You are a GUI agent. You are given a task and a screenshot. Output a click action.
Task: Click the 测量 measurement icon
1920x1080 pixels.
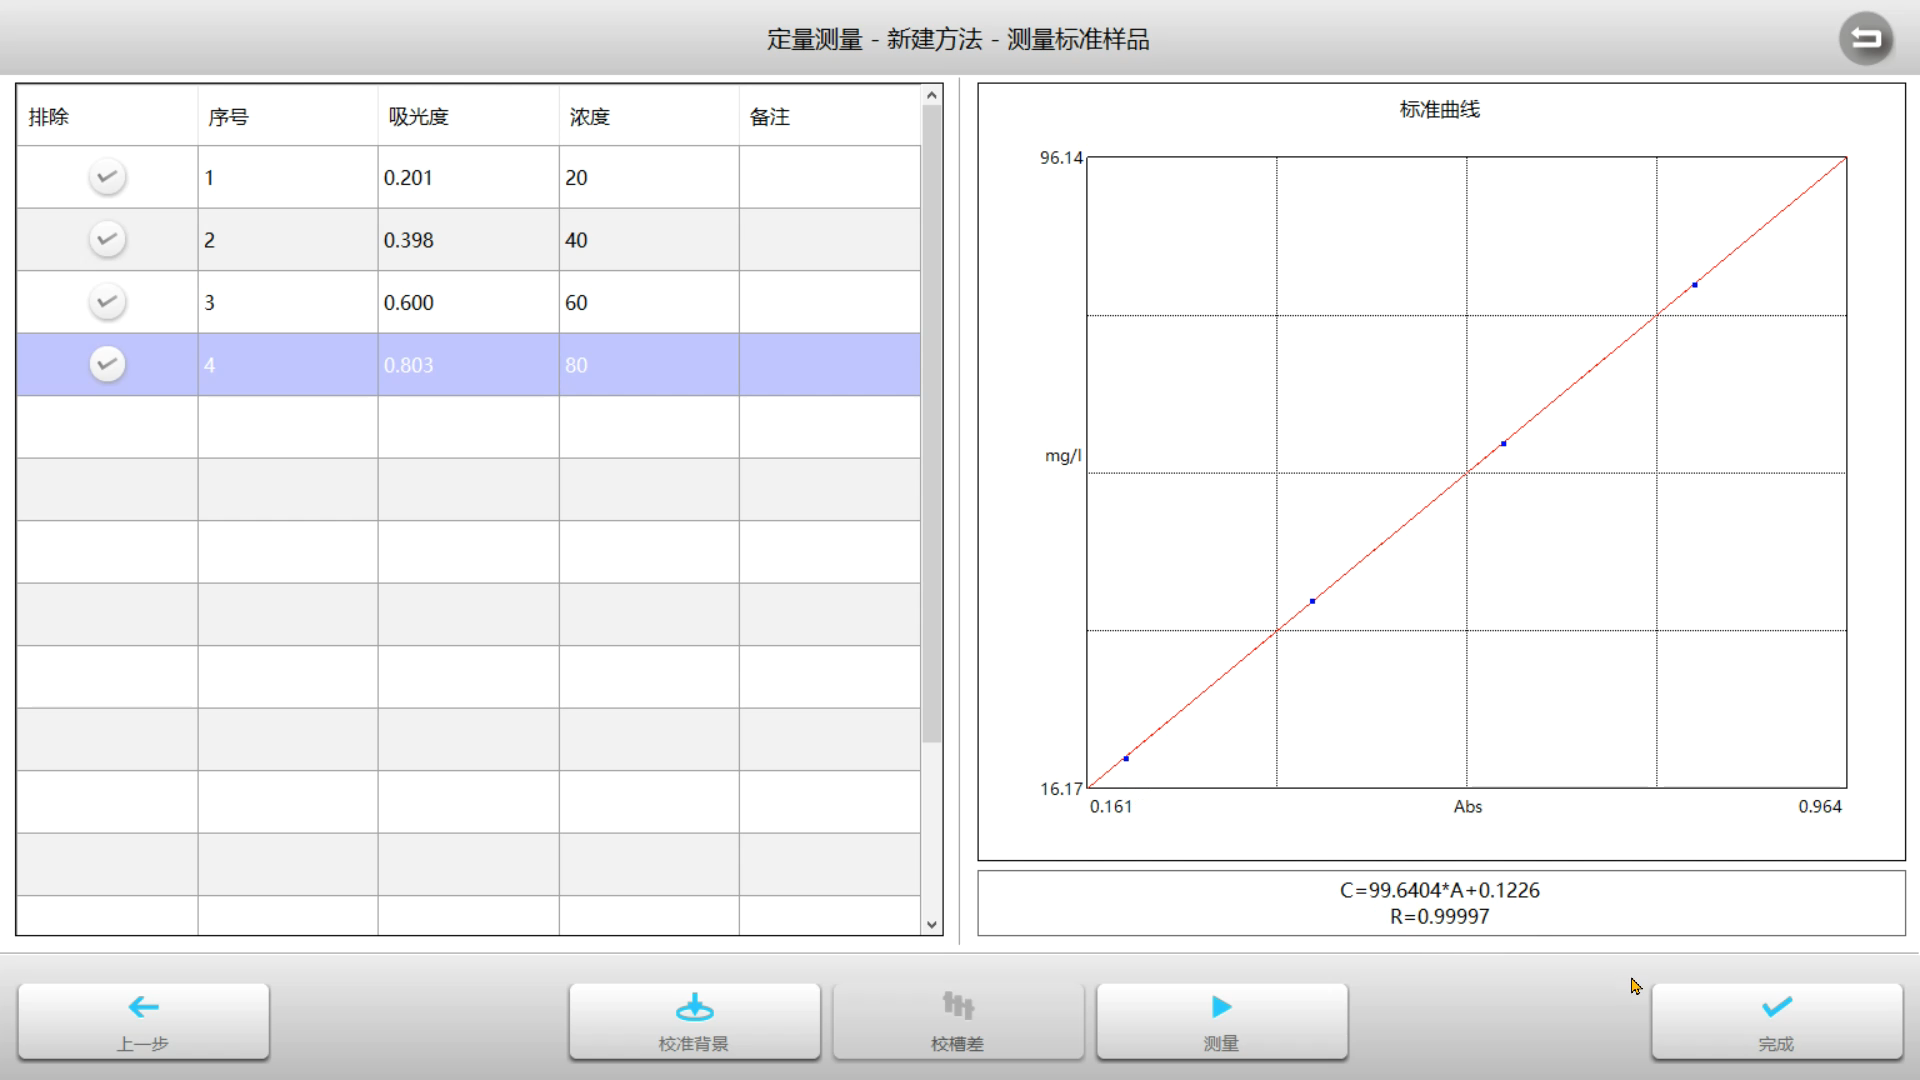point(1220,1022)
